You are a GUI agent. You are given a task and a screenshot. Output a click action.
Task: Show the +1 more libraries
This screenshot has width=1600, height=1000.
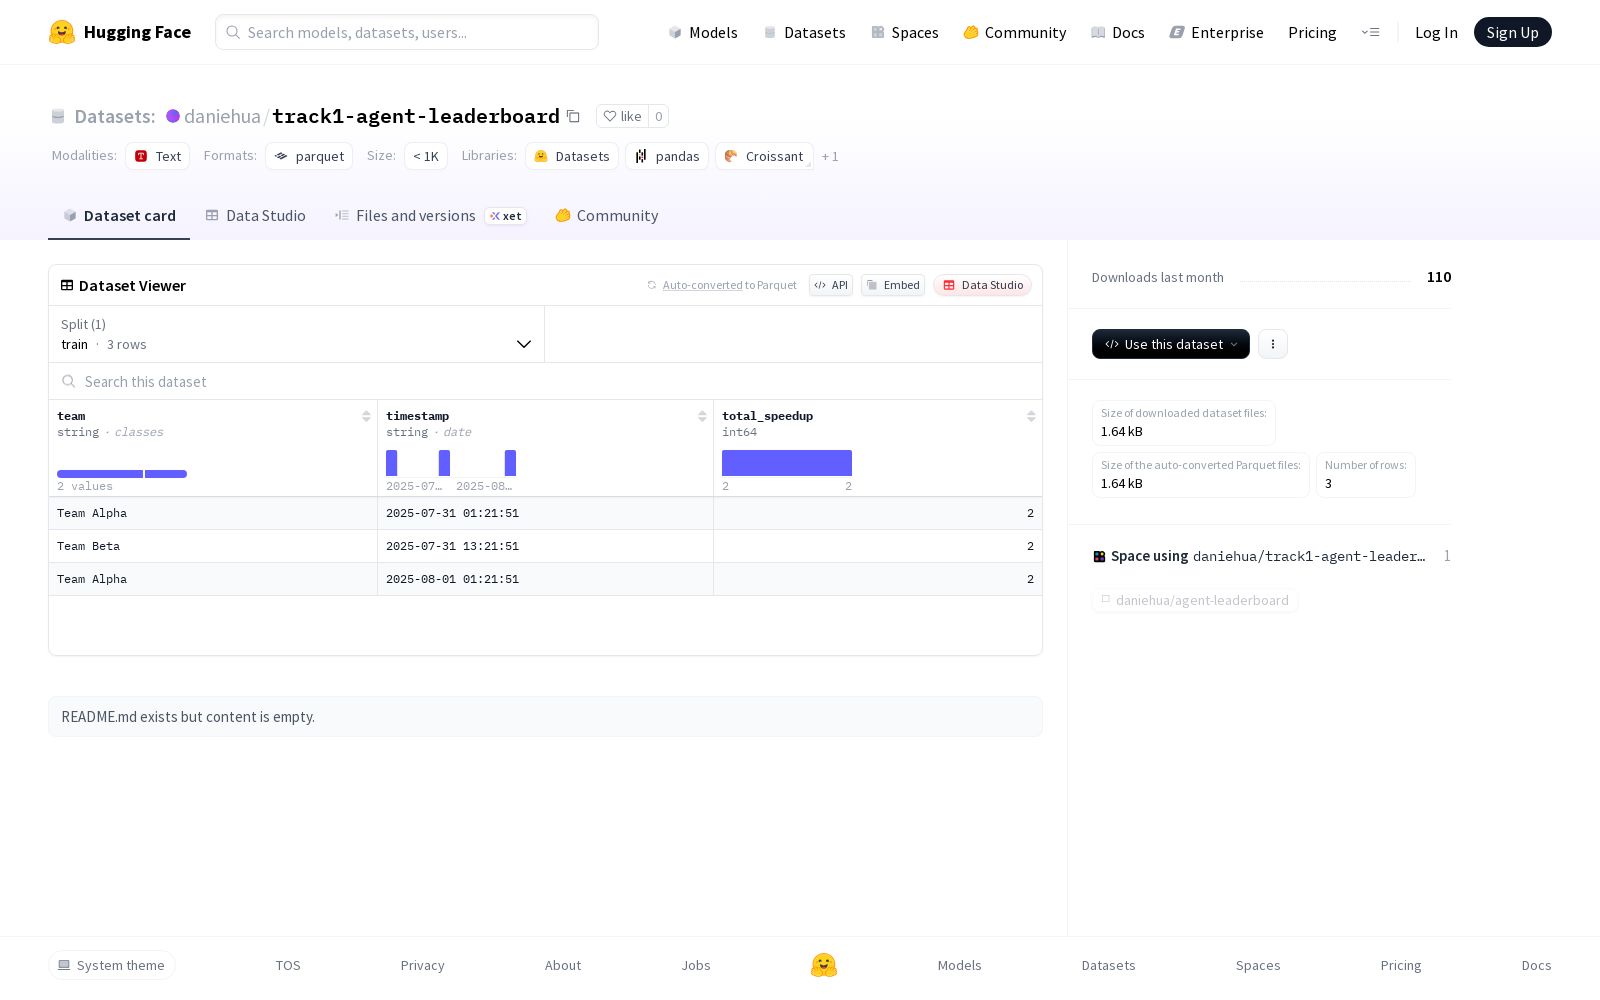pos(830,156)
